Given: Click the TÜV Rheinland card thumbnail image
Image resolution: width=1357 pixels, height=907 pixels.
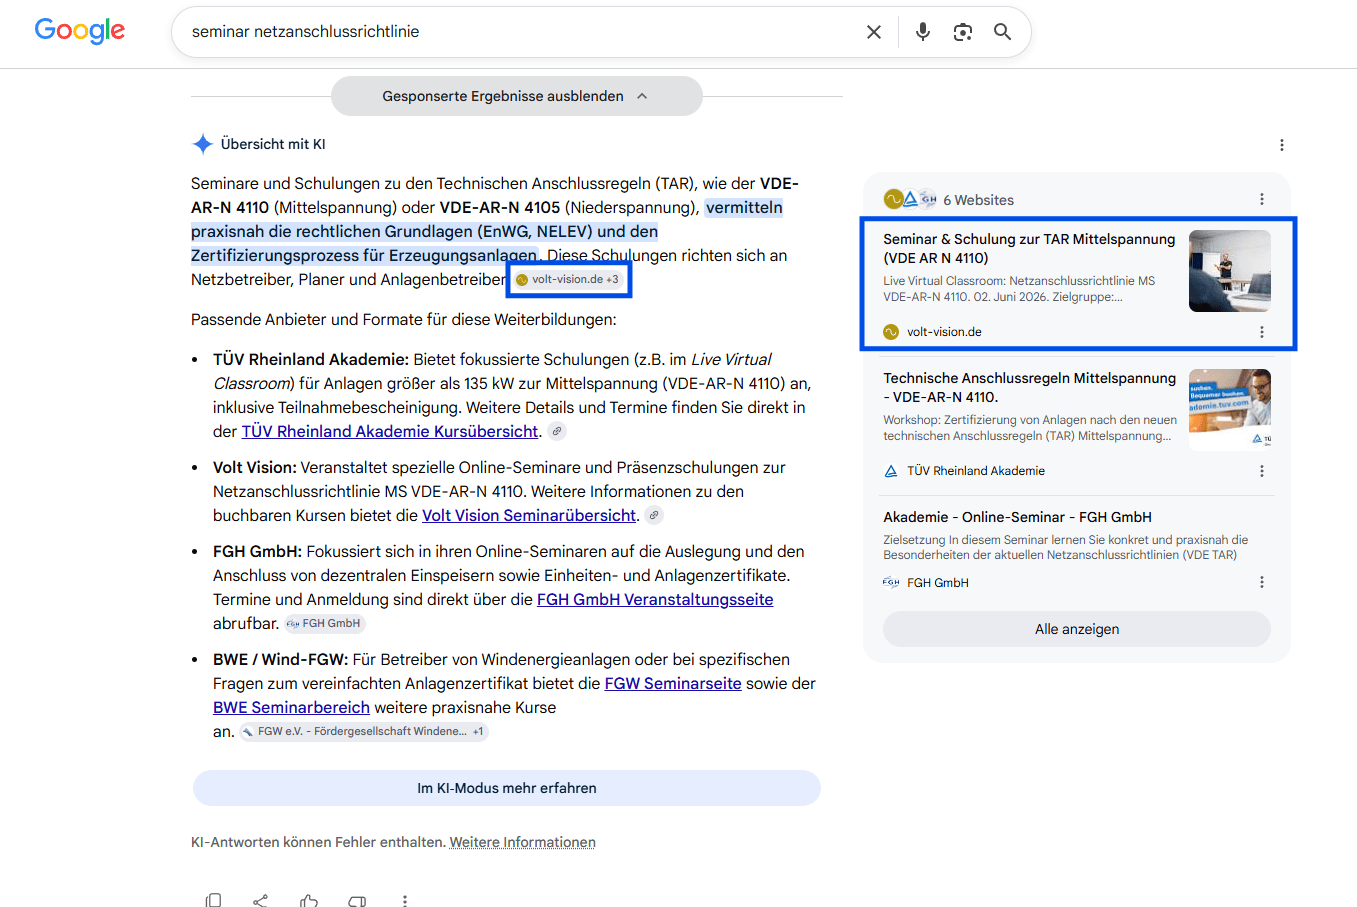Looking at the screenshot, I should click(x=1229, y=408).
